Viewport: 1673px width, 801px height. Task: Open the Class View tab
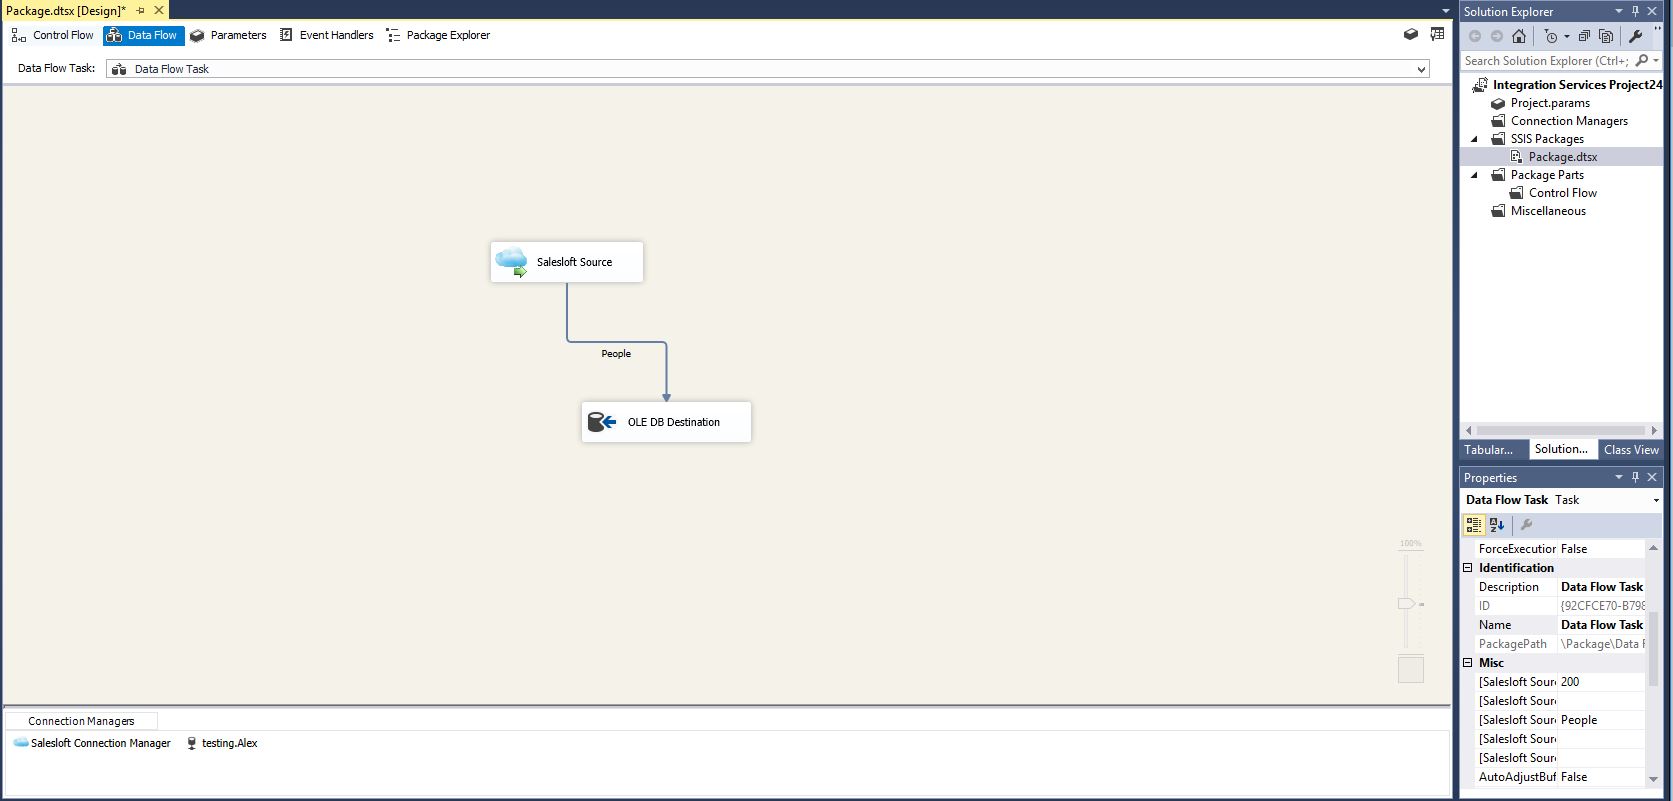click(x=1630, y=450)
